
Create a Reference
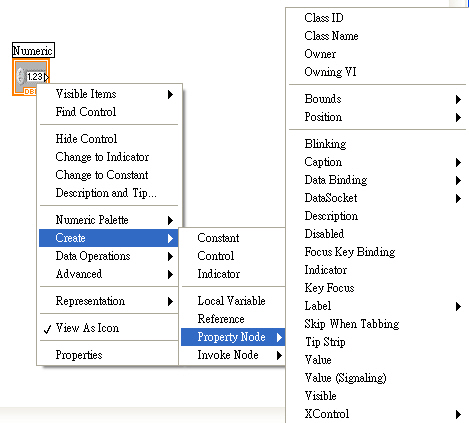click(233, 319)
